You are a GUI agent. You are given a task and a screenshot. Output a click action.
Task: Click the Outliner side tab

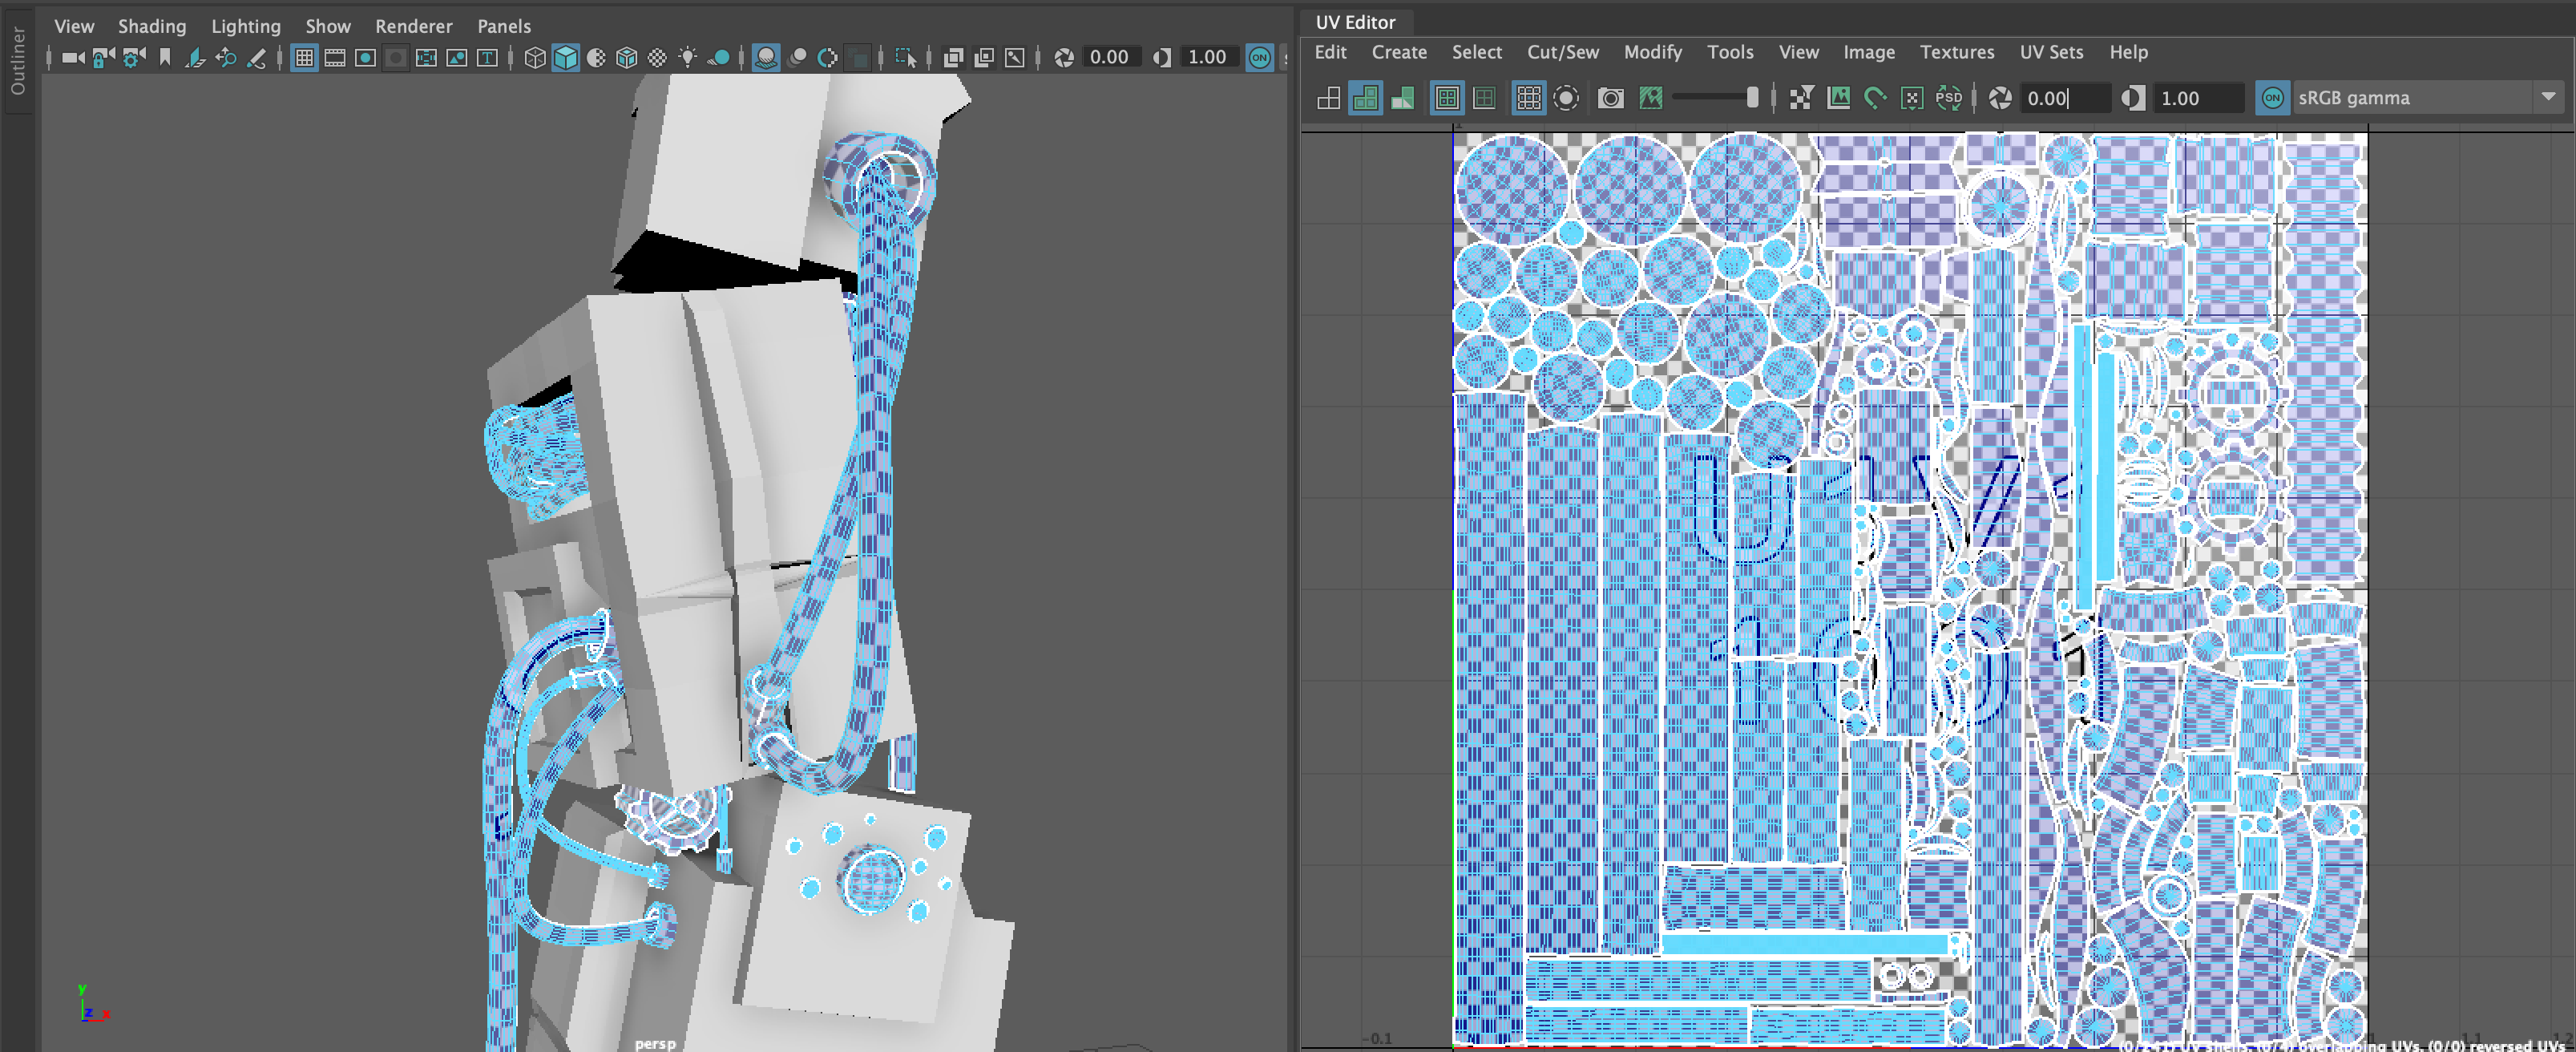click(17, 62)
